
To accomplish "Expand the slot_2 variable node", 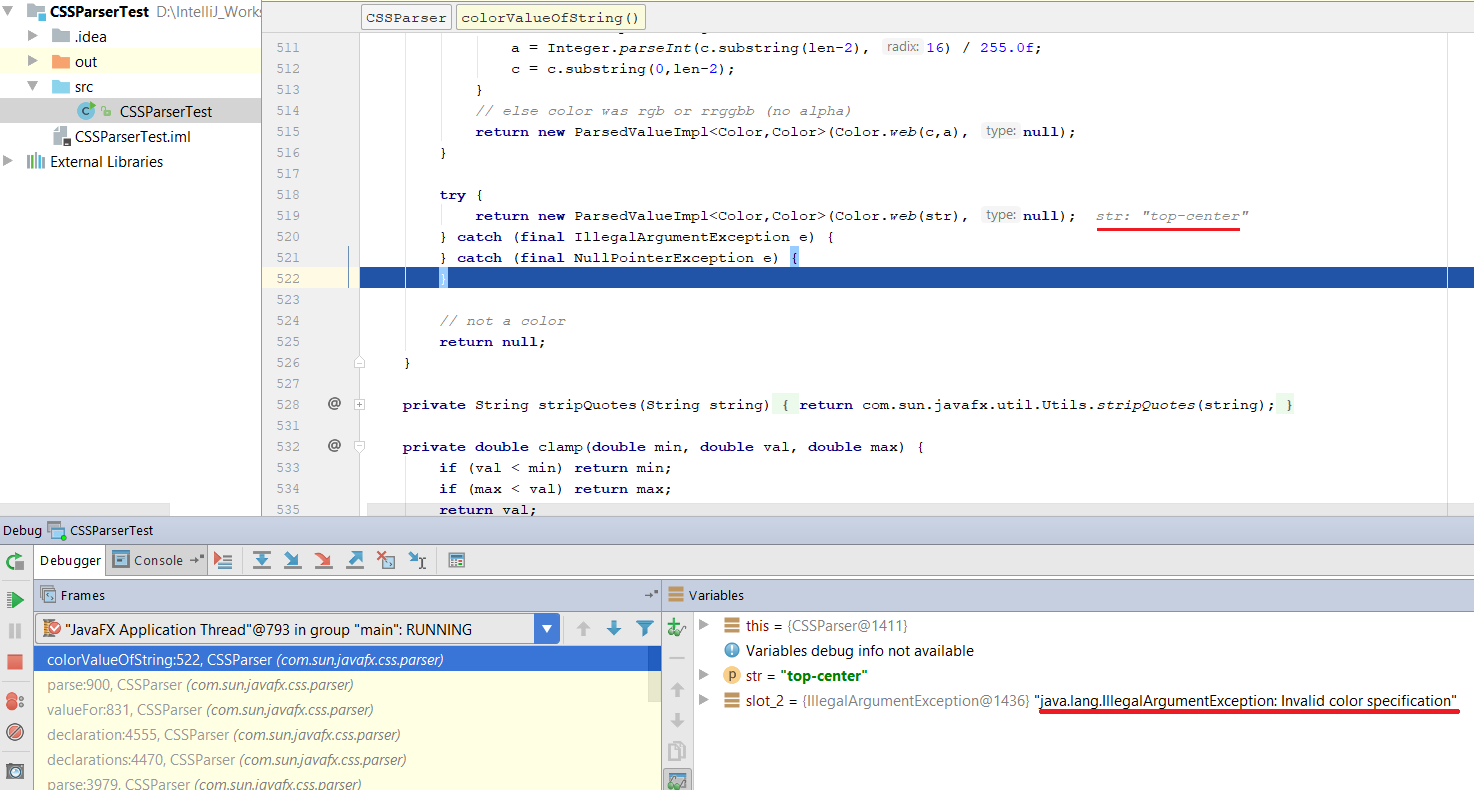I will (704, 701).
